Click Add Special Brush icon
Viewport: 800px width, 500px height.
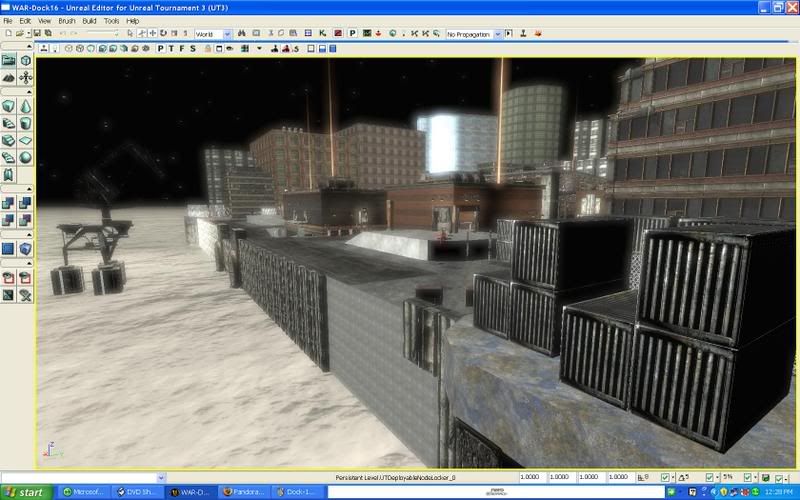point(8,248)
